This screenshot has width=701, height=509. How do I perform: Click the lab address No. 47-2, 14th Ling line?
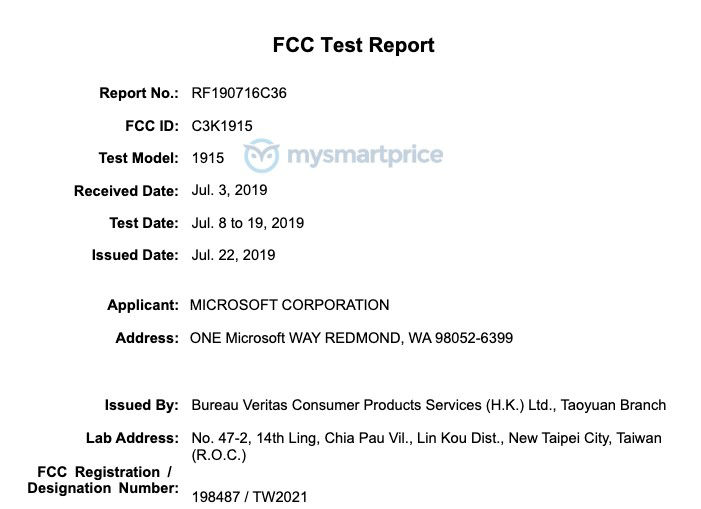pyautogui.click(x=427, y=438)
